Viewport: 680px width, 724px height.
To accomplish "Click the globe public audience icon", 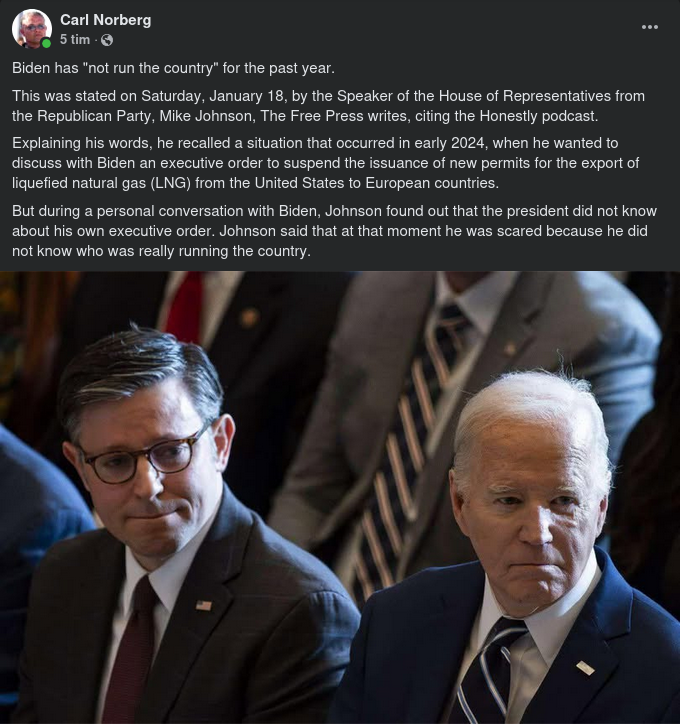I will (x=107, y=41).
